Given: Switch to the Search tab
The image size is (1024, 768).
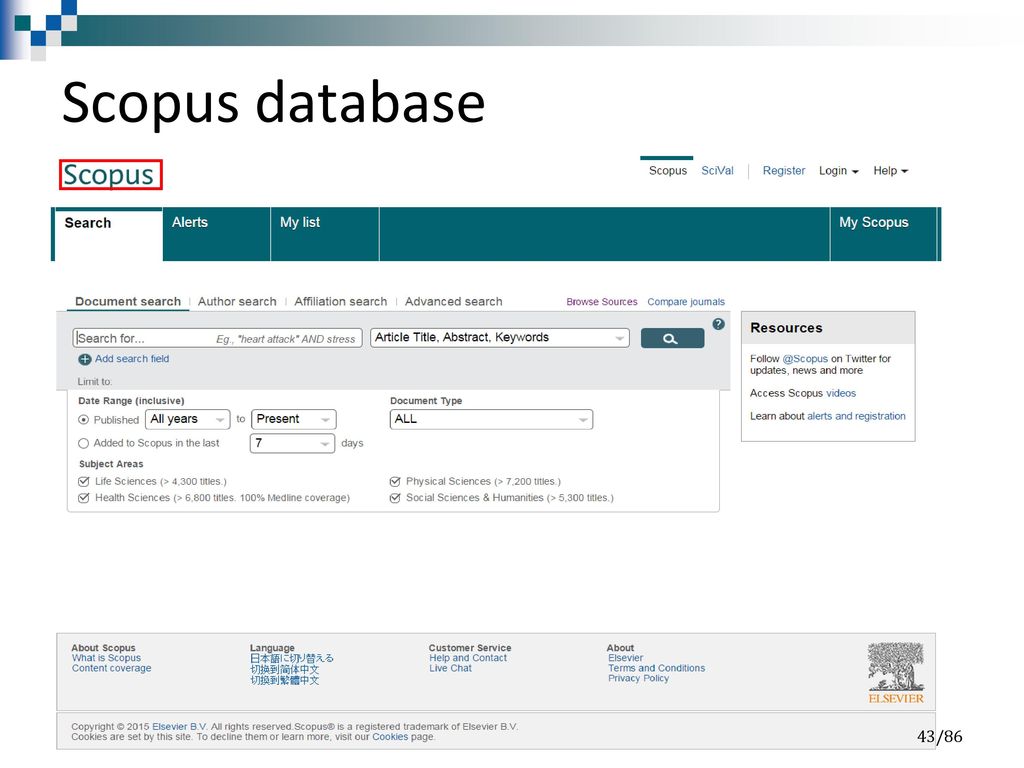Looking at the screenshot, I should (108, 234).
